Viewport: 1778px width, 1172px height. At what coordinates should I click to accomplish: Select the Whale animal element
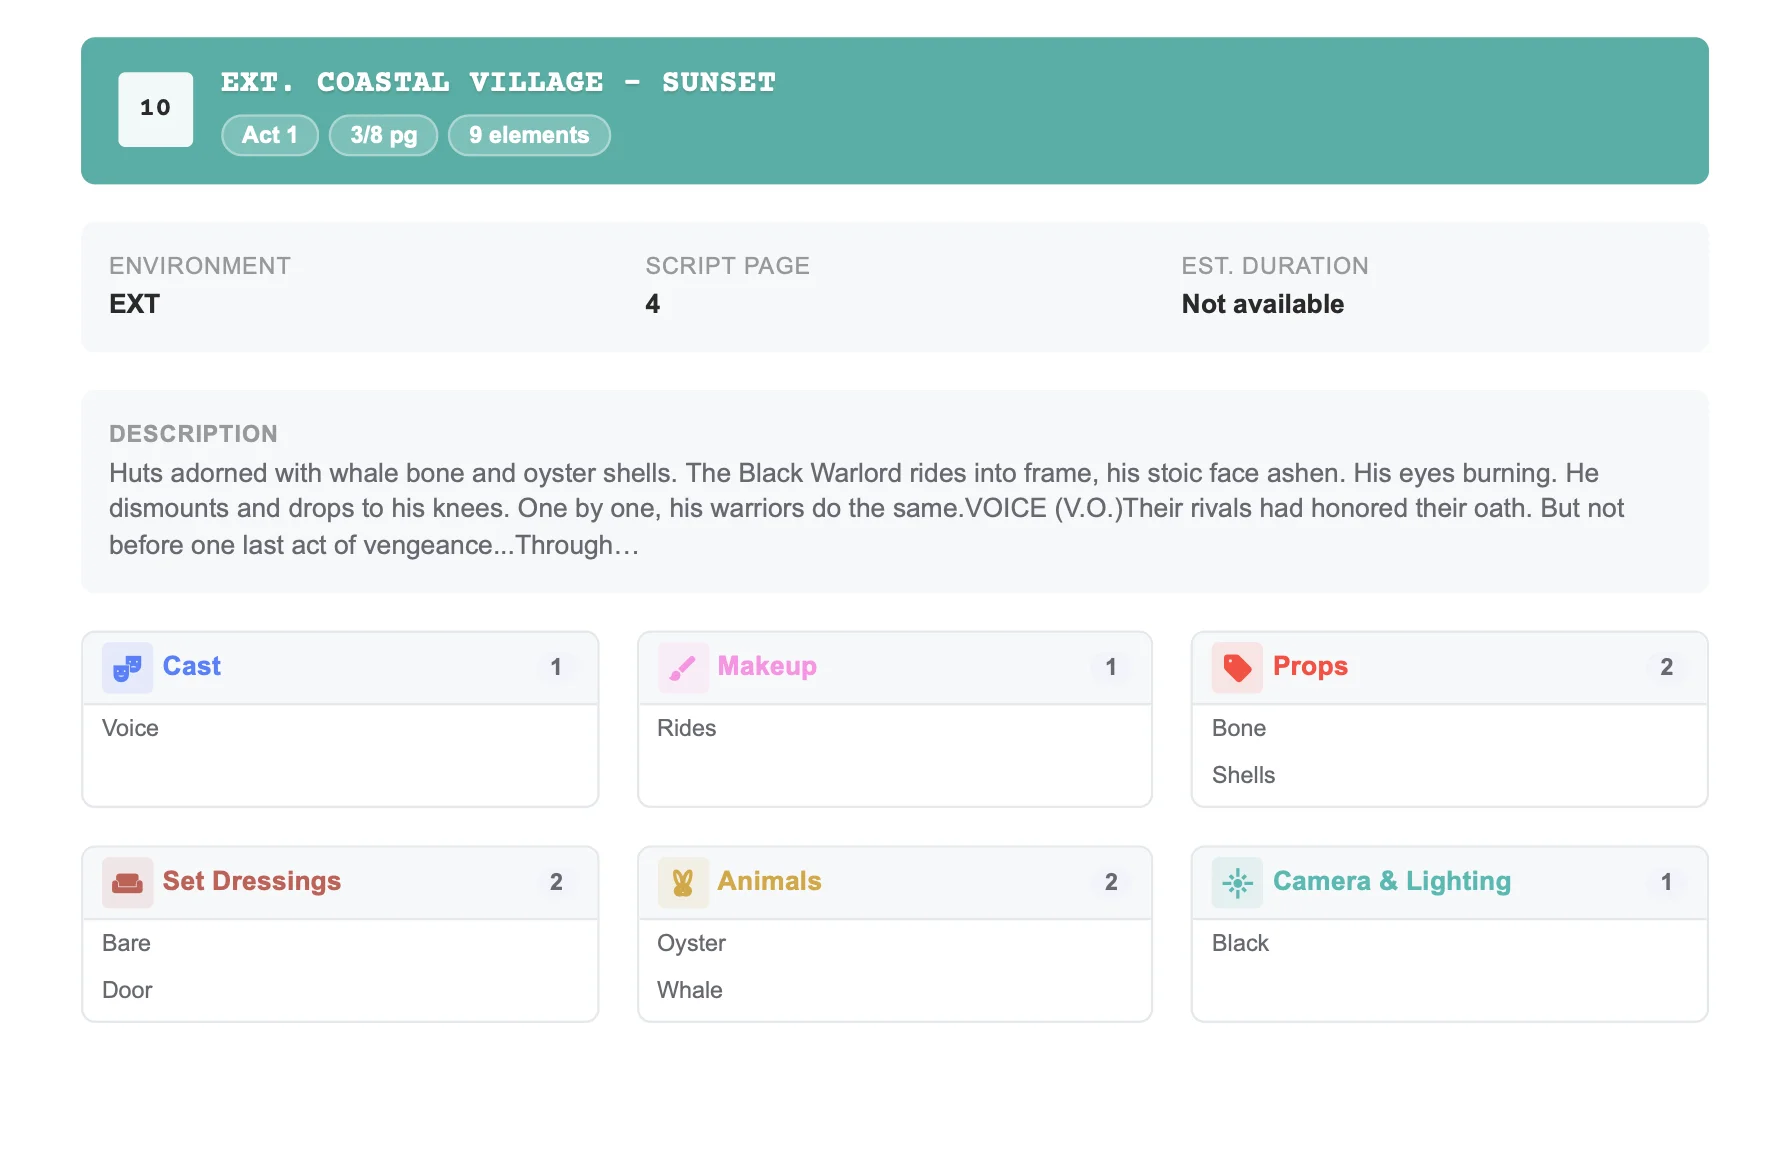(689, 990)
